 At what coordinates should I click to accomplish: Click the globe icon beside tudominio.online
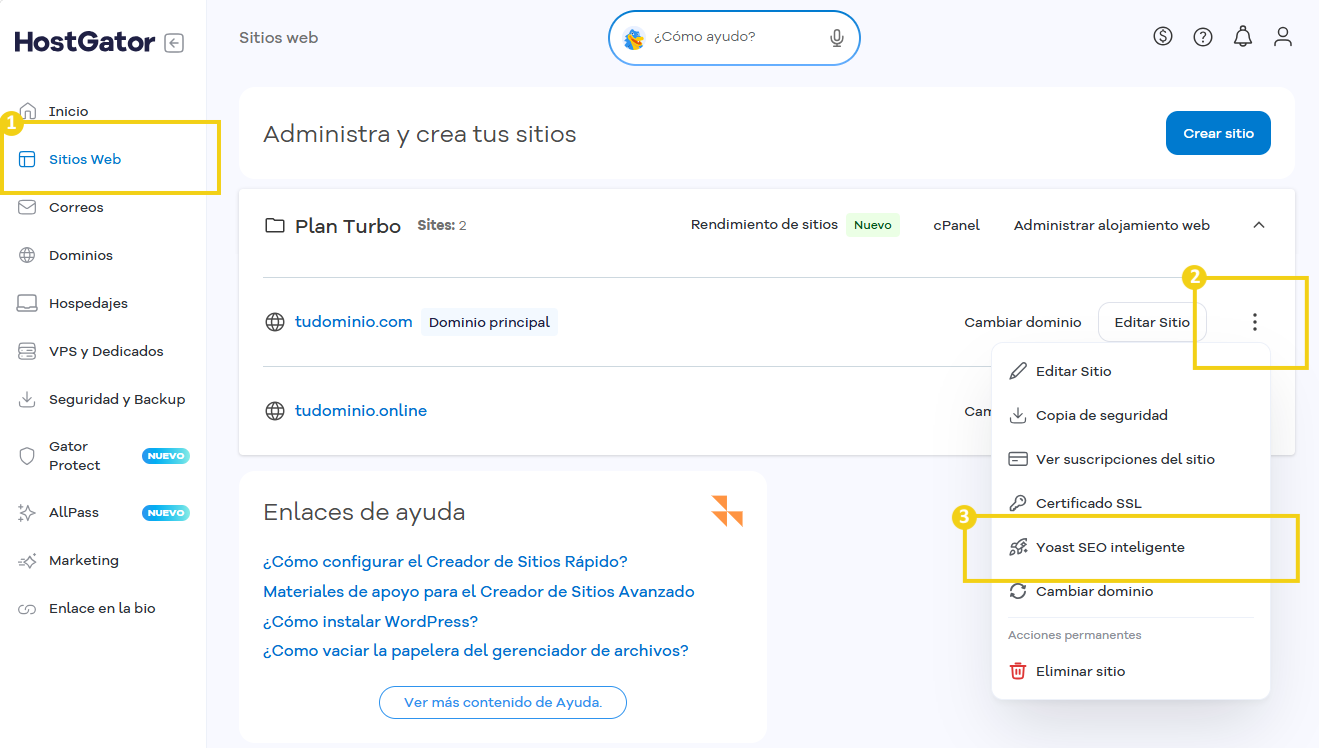[x=274, y=411]
